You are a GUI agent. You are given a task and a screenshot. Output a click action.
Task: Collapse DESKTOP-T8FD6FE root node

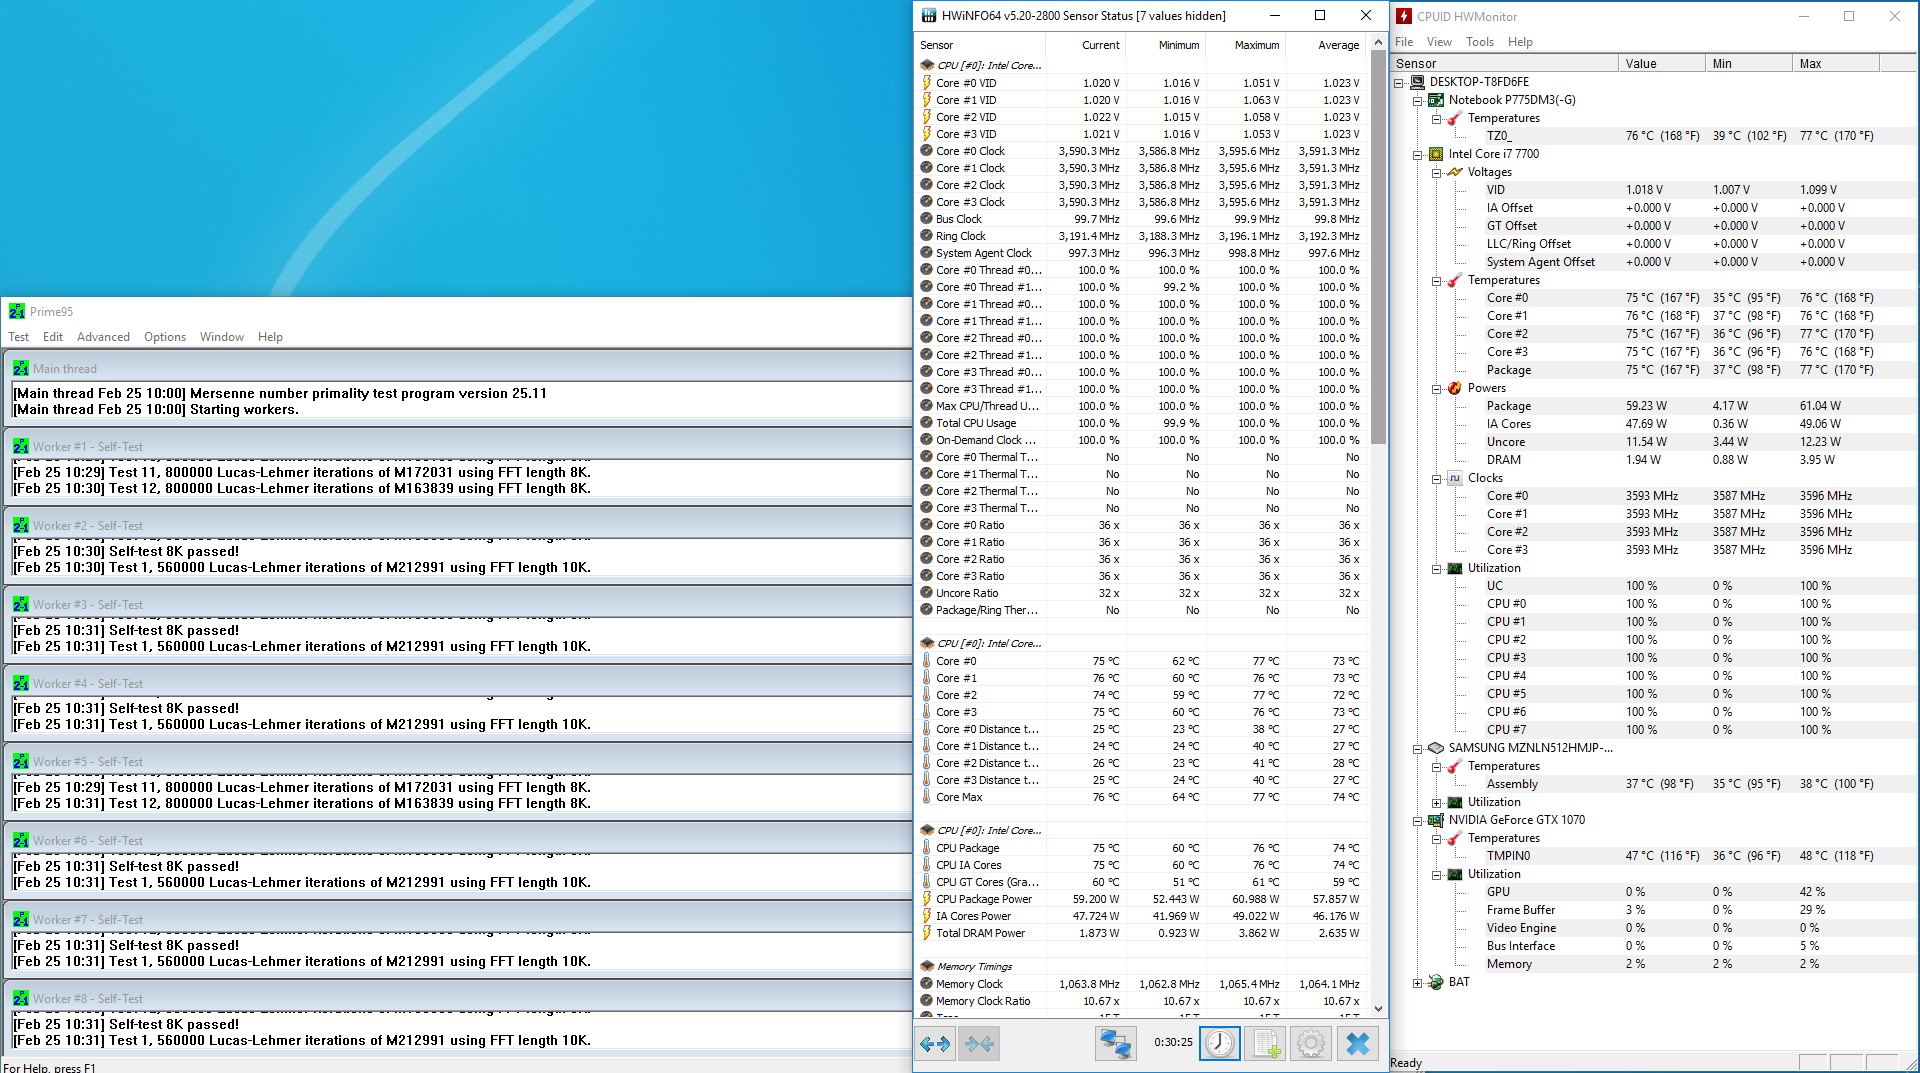[1399, 83]
